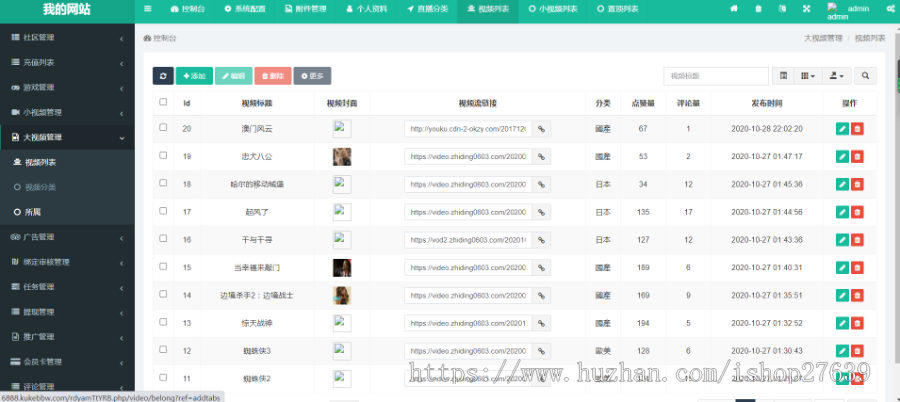Click the 编辑 toolbar button
This screenshot has height=402, width=900.
[234, 76]
